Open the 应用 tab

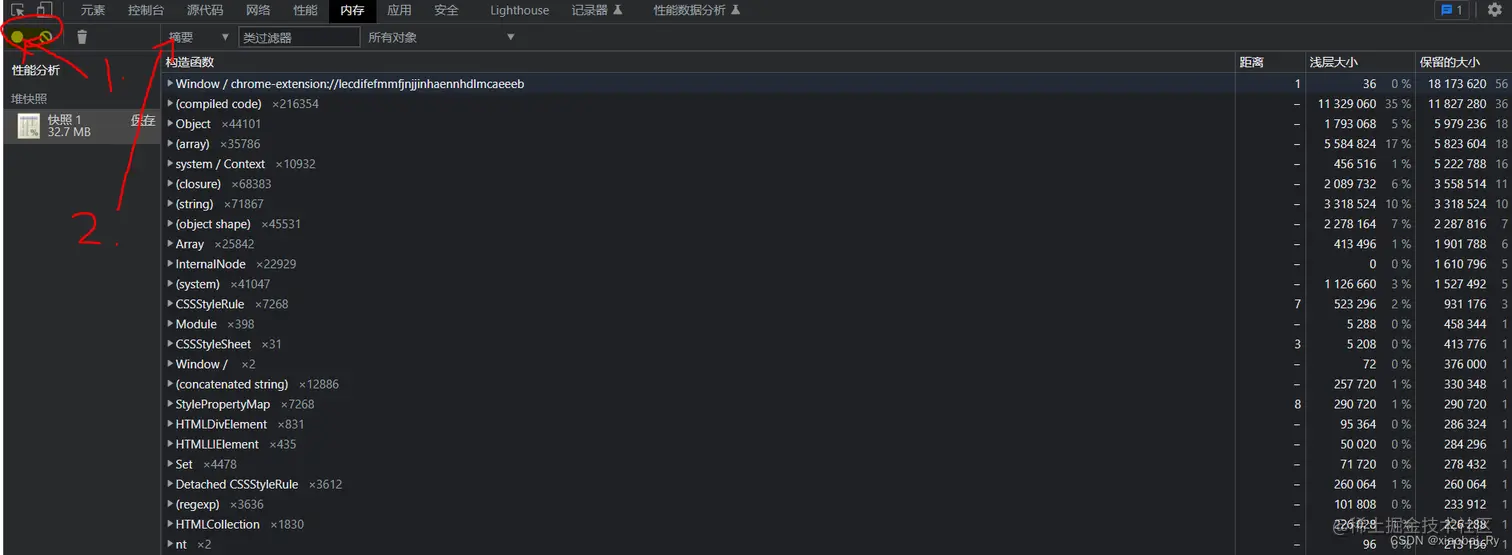(399, 10)
